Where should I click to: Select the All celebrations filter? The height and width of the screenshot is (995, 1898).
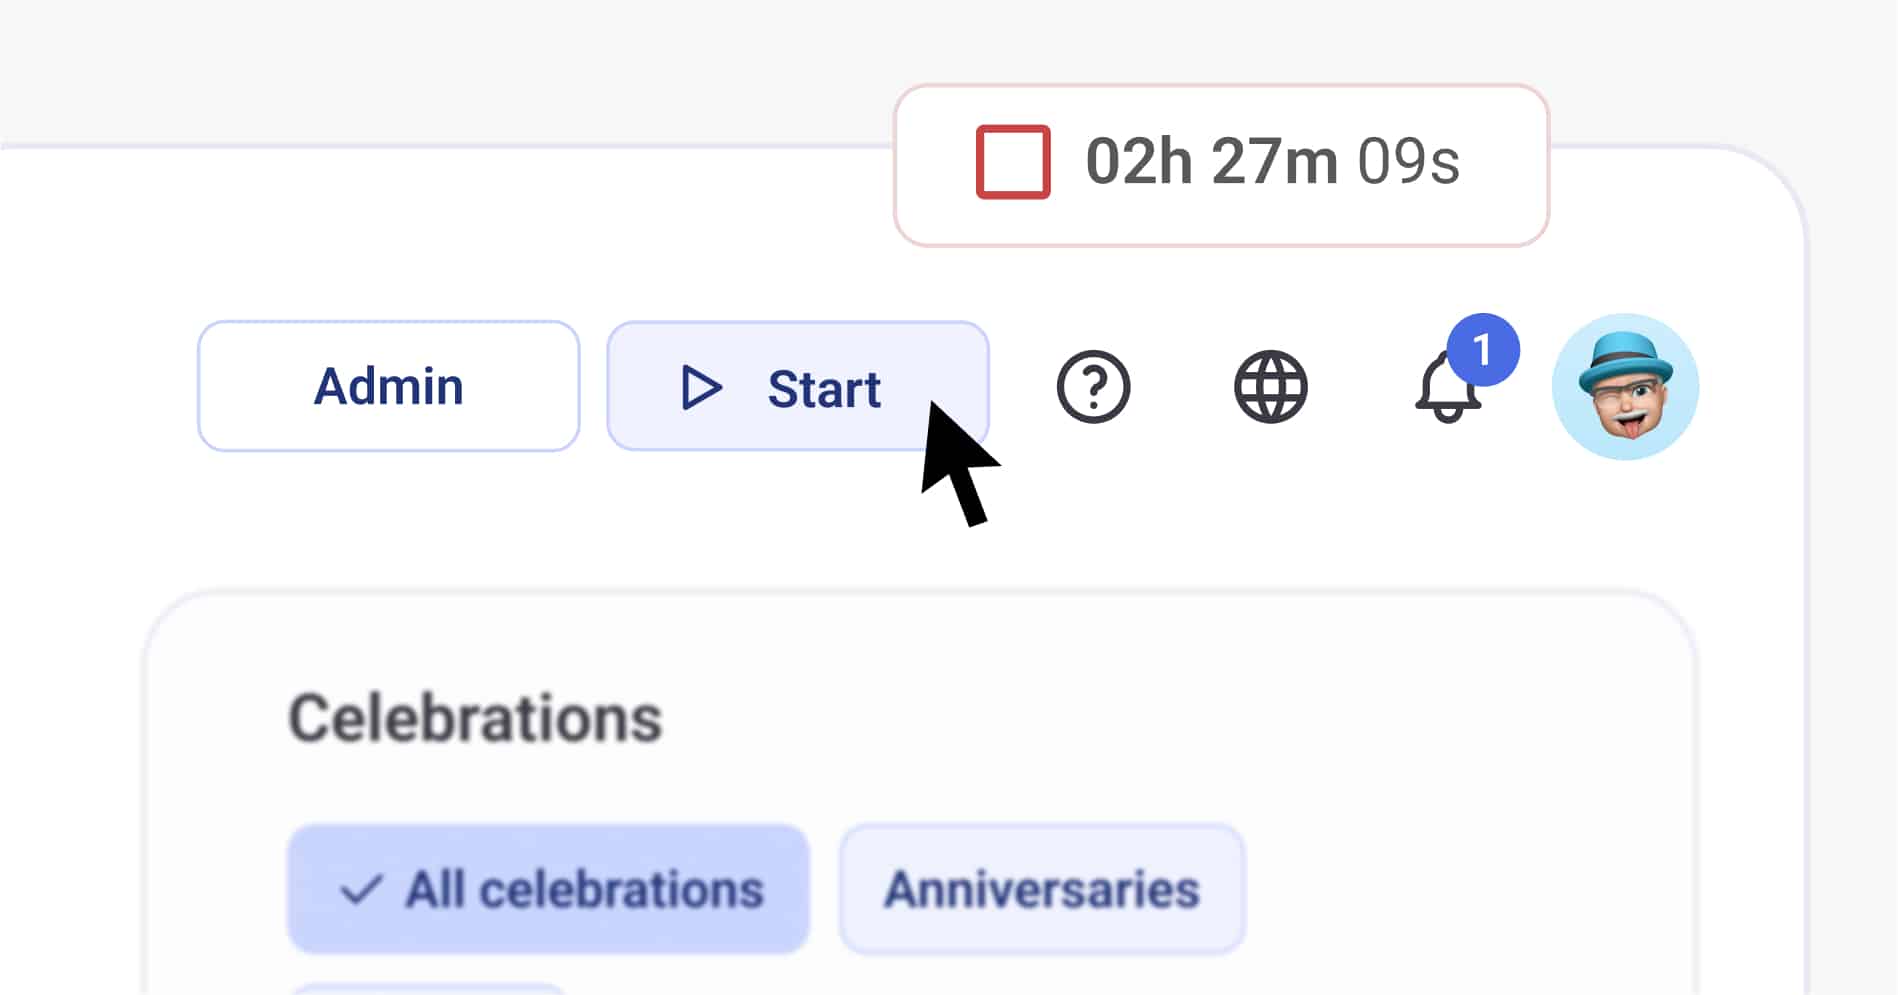tap(548, 889)
